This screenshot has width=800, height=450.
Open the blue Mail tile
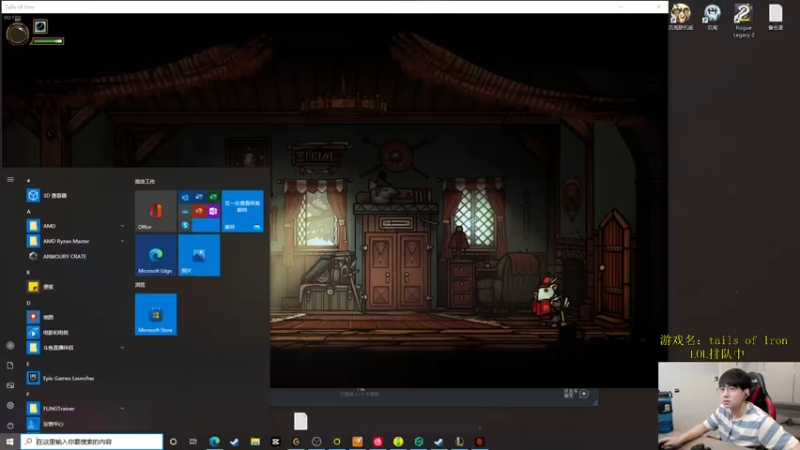pos(242,211)
